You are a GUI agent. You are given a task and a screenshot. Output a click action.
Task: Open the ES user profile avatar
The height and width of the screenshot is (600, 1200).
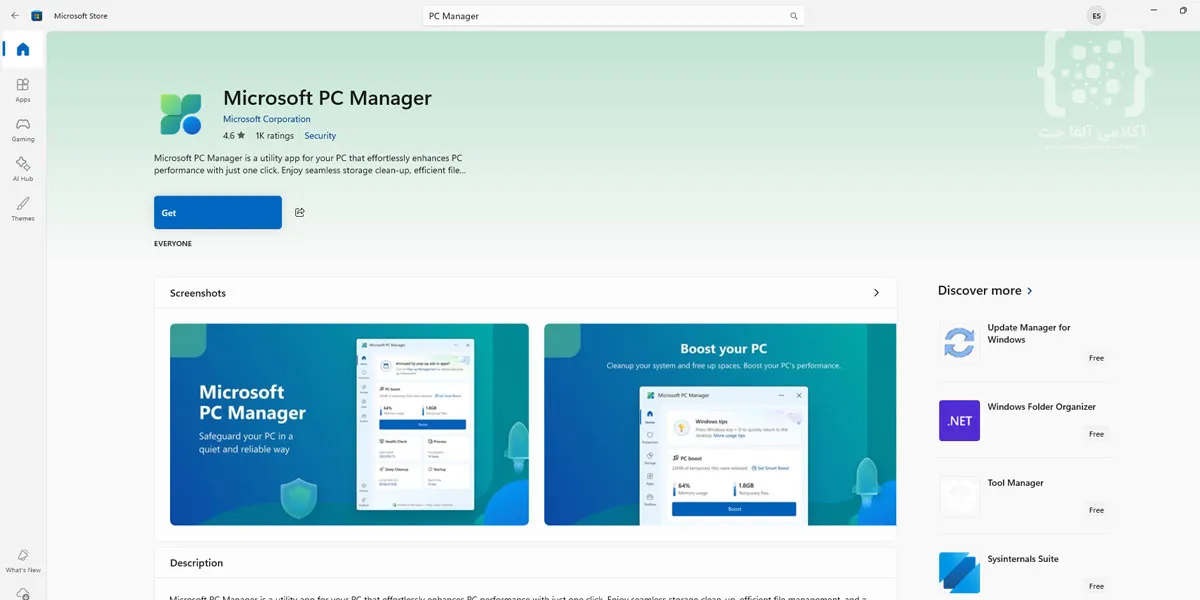point(1097,16)
